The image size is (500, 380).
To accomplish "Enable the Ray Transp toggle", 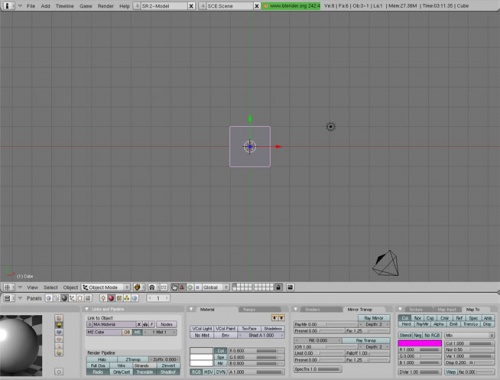I will point(366,340).
